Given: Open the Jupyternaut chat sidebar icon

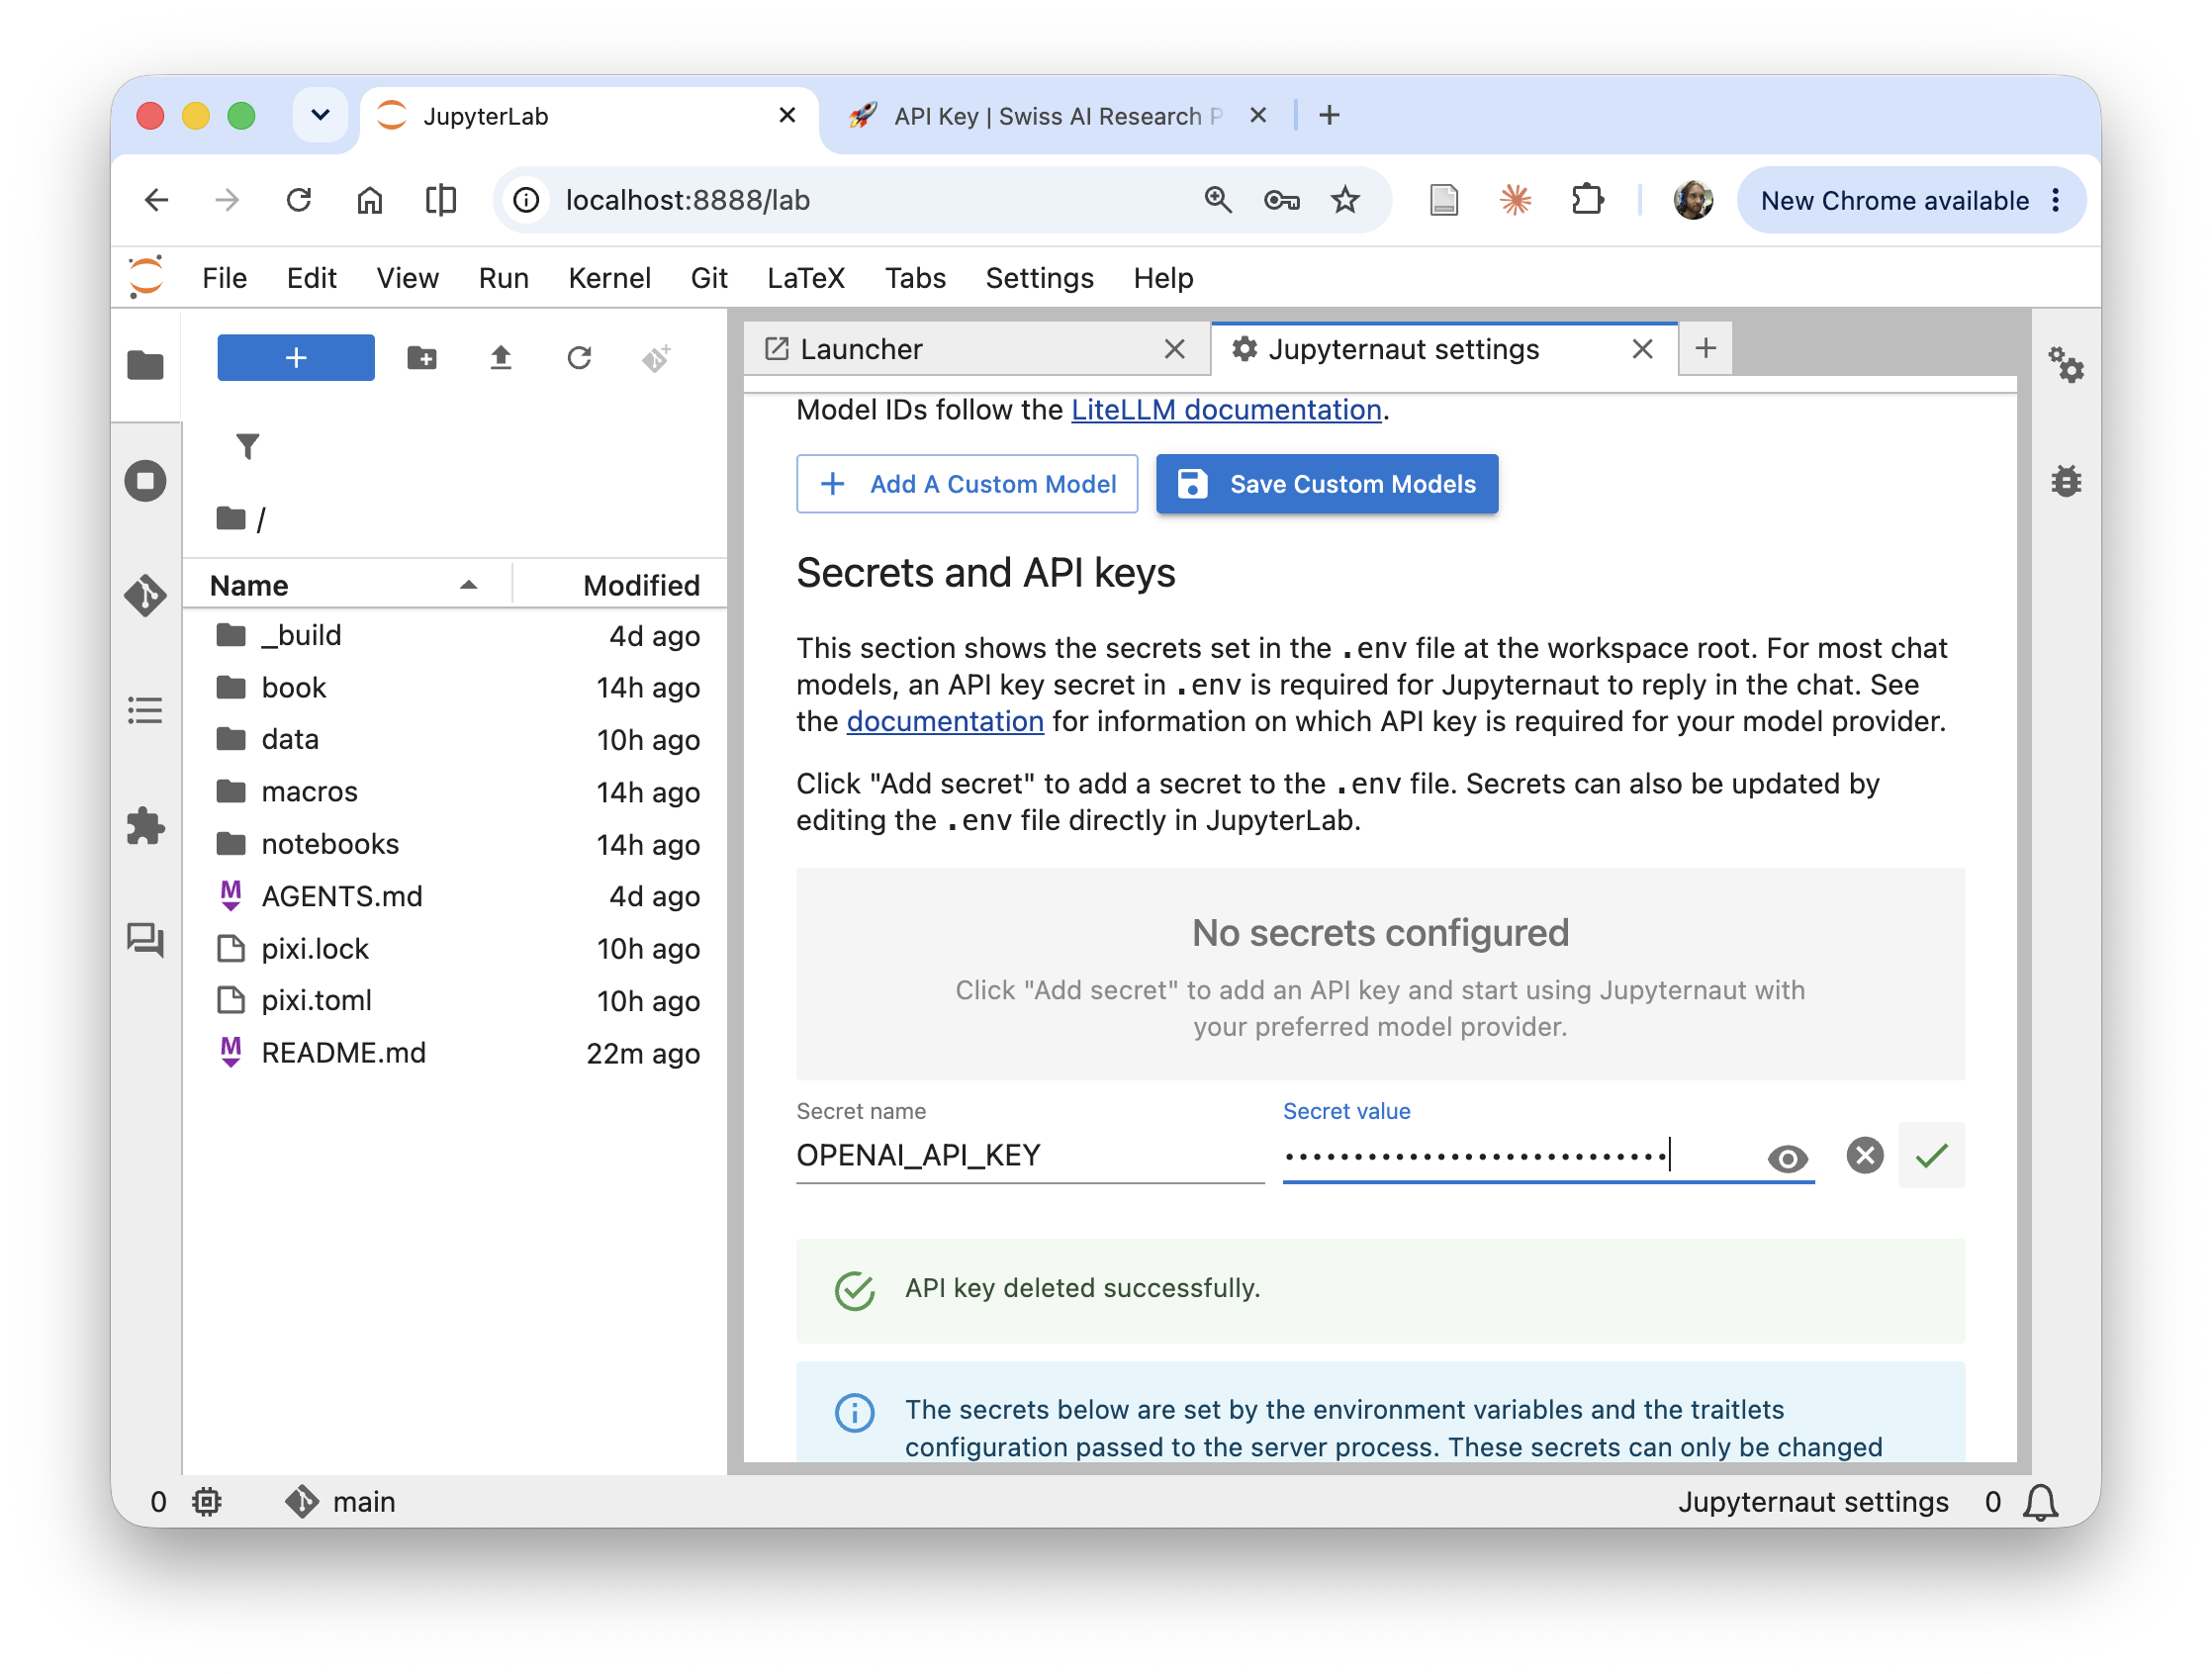Looking at the screenshot, I should coord(145,940).
